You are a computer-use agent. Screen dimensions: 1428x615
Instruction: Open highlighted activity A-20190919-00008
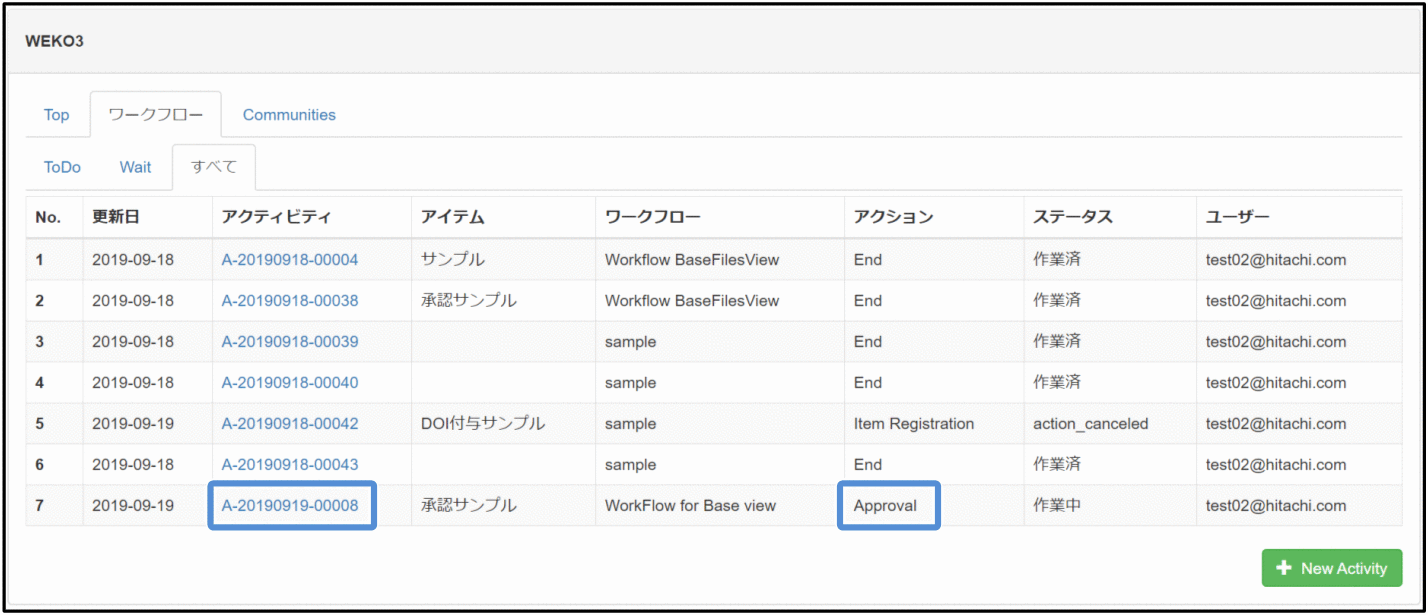pyautogui.click(x=290, y=506)
